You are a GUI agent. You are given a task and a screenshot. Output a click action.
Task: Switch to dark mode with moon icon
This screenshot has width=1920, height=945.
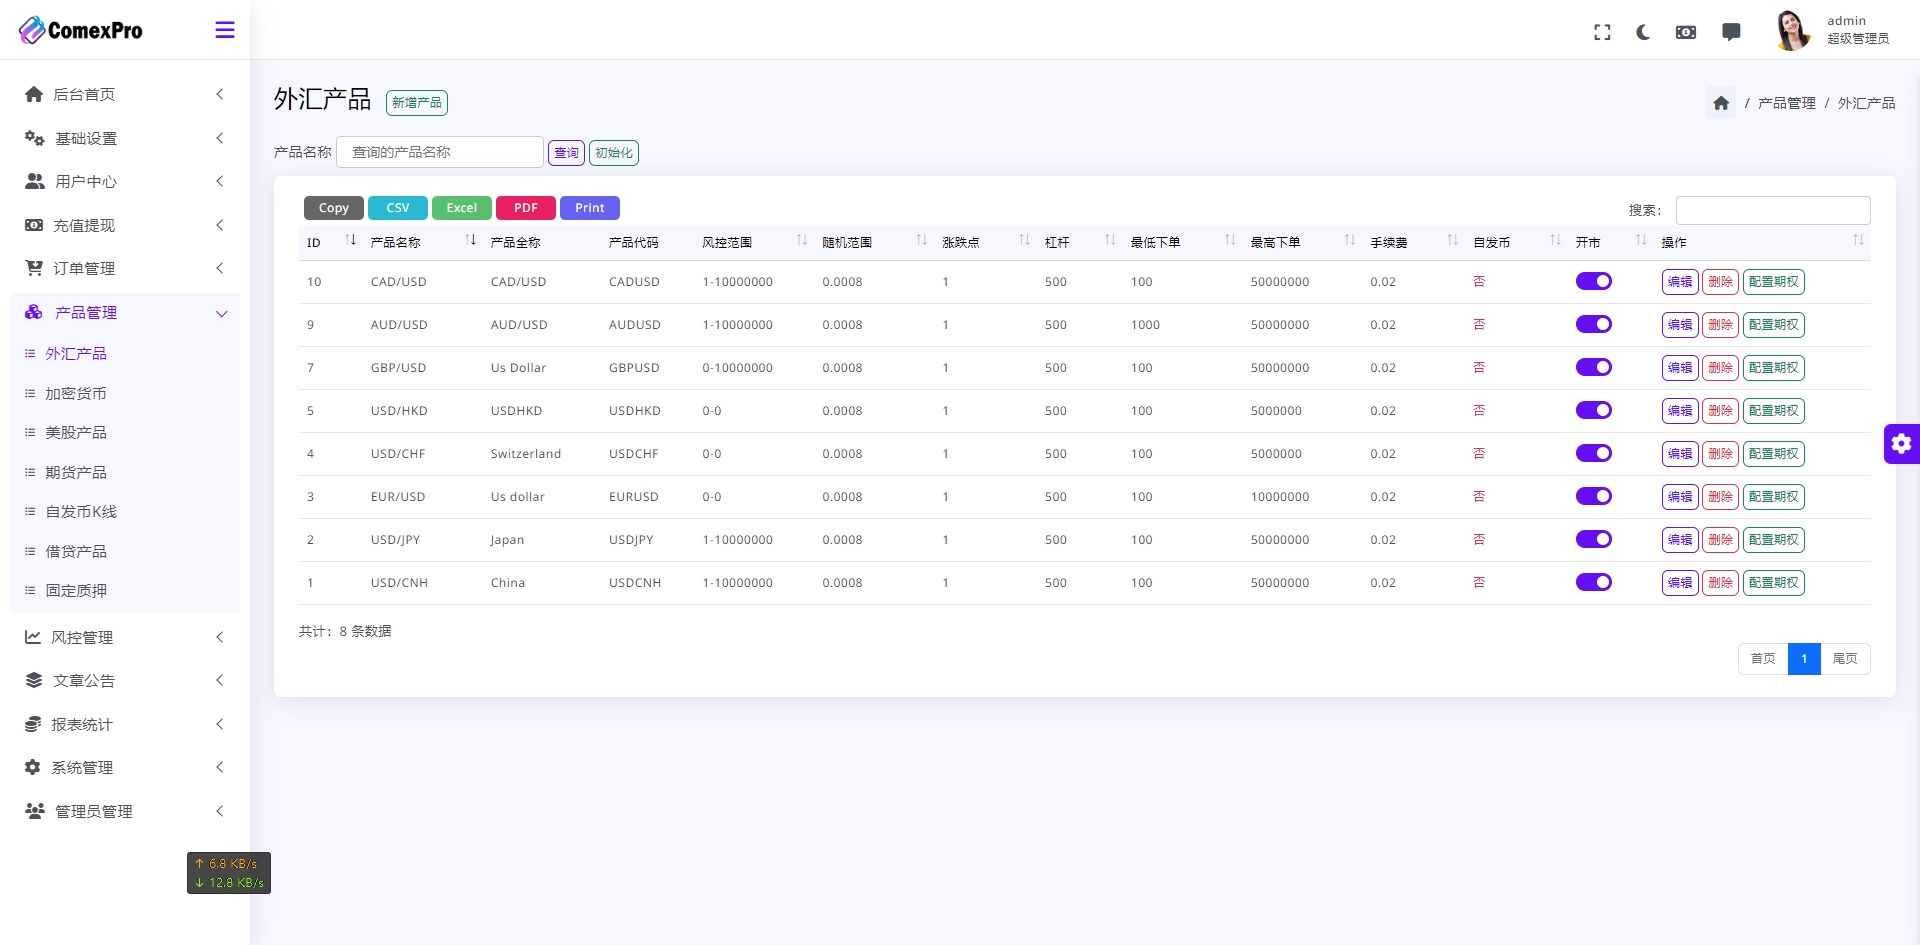pos(1643,32)
